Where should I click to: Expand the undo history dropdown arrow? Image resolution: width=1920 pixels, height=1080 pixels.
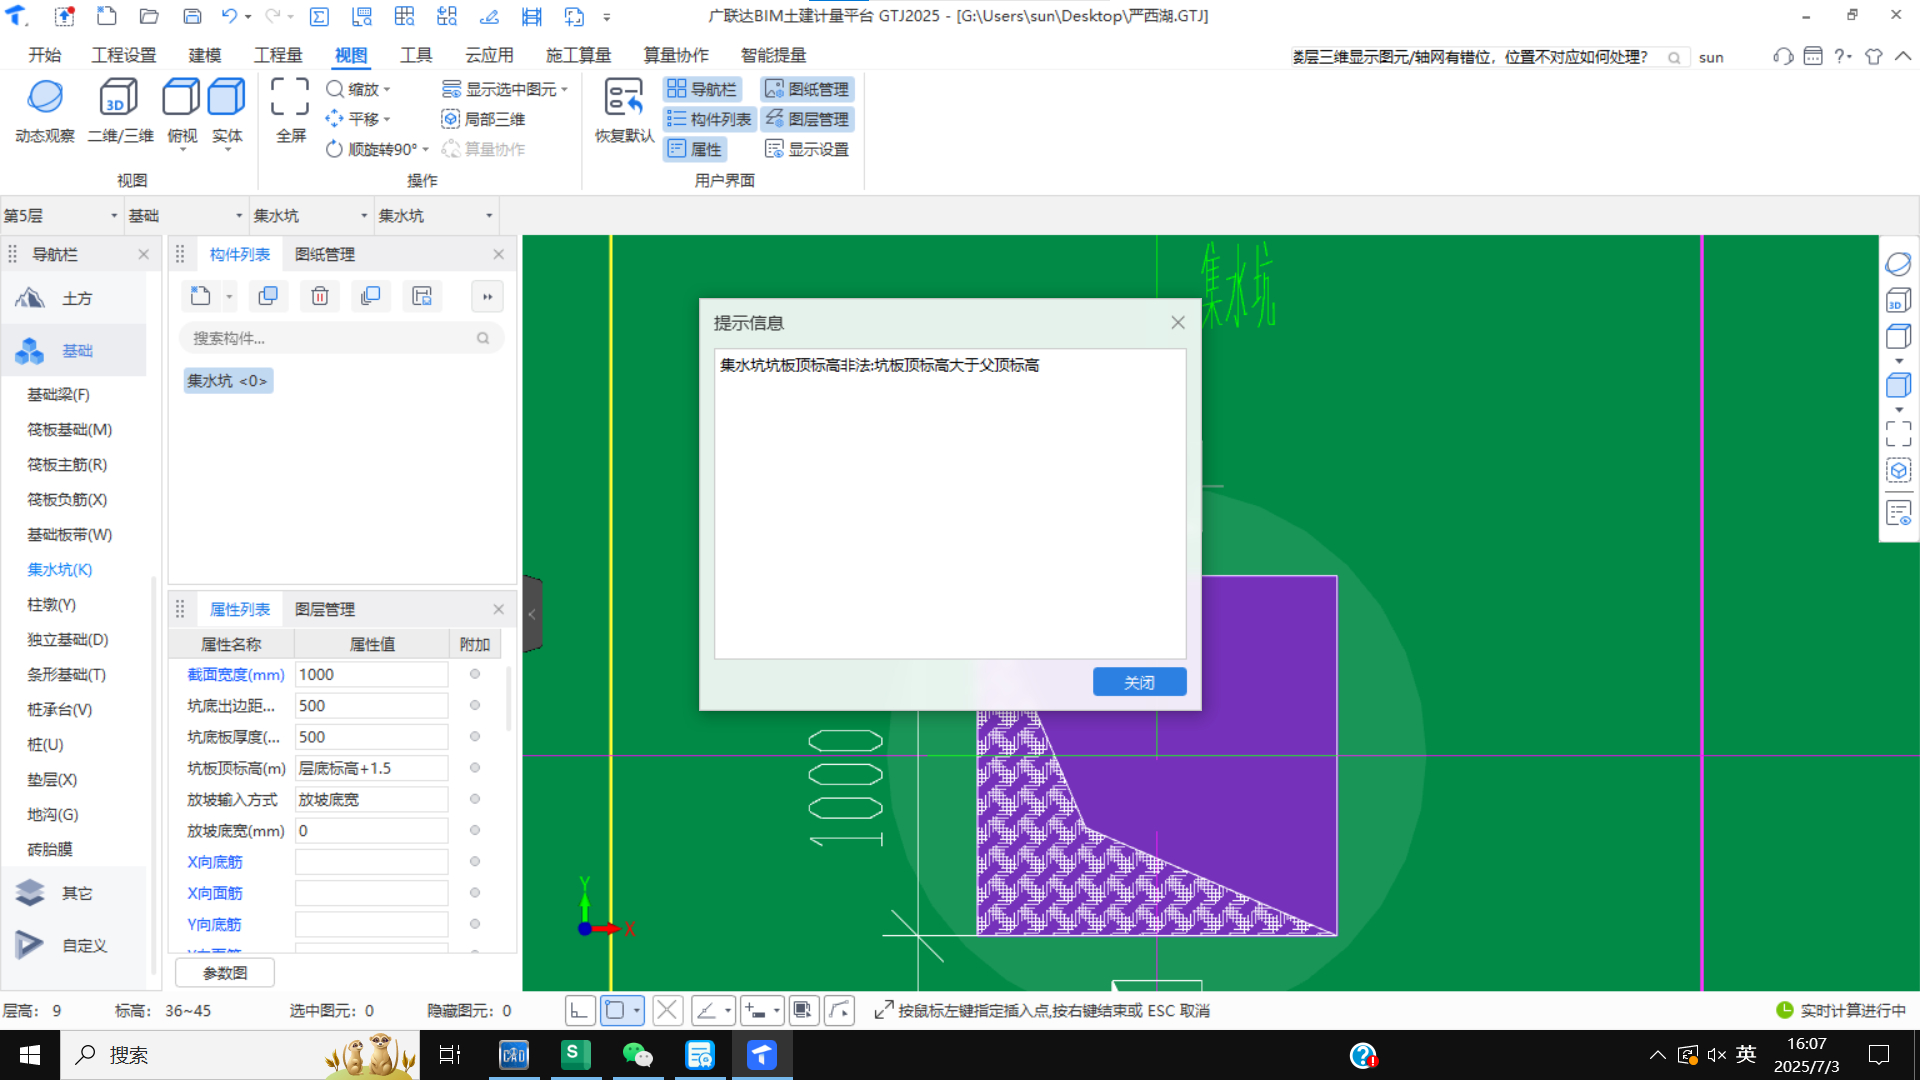coord(248,17)
